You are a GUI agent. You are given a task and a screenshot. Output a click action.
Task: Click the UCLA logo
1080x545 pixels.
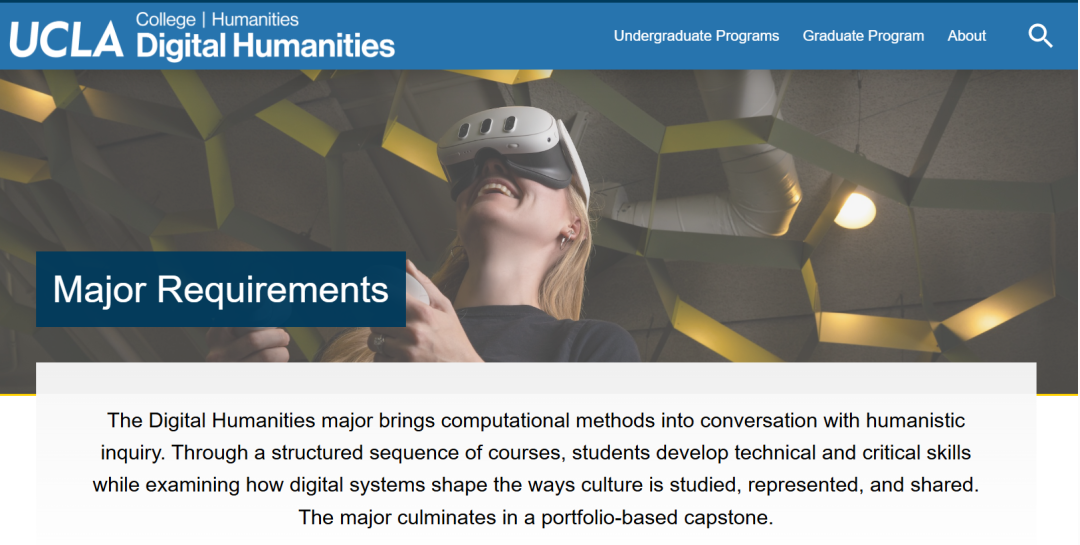click(66, 39)
